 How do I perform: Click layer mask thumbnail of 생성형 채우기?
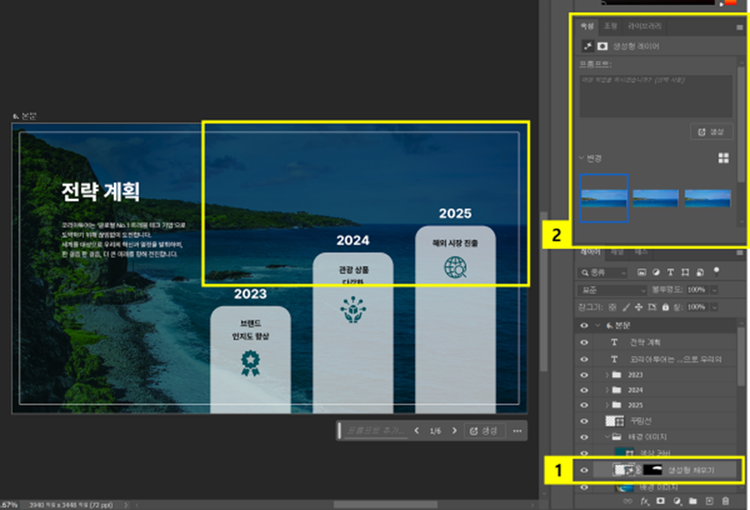pyautogui.click(x=652, y=470)
